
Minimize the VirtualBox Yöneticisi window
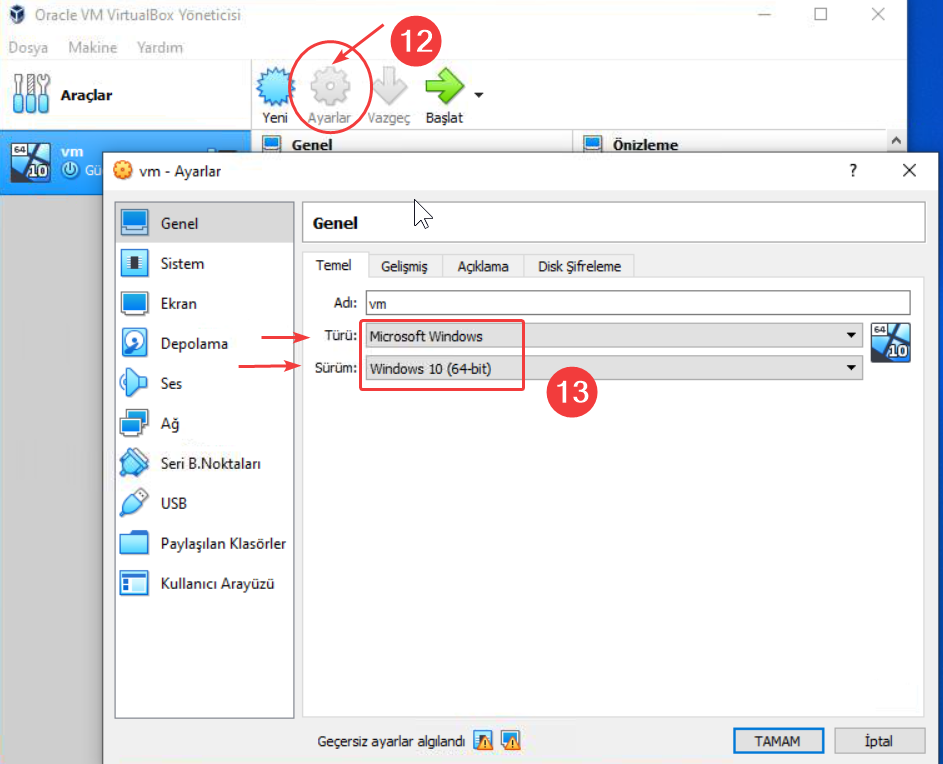[764, 14]
